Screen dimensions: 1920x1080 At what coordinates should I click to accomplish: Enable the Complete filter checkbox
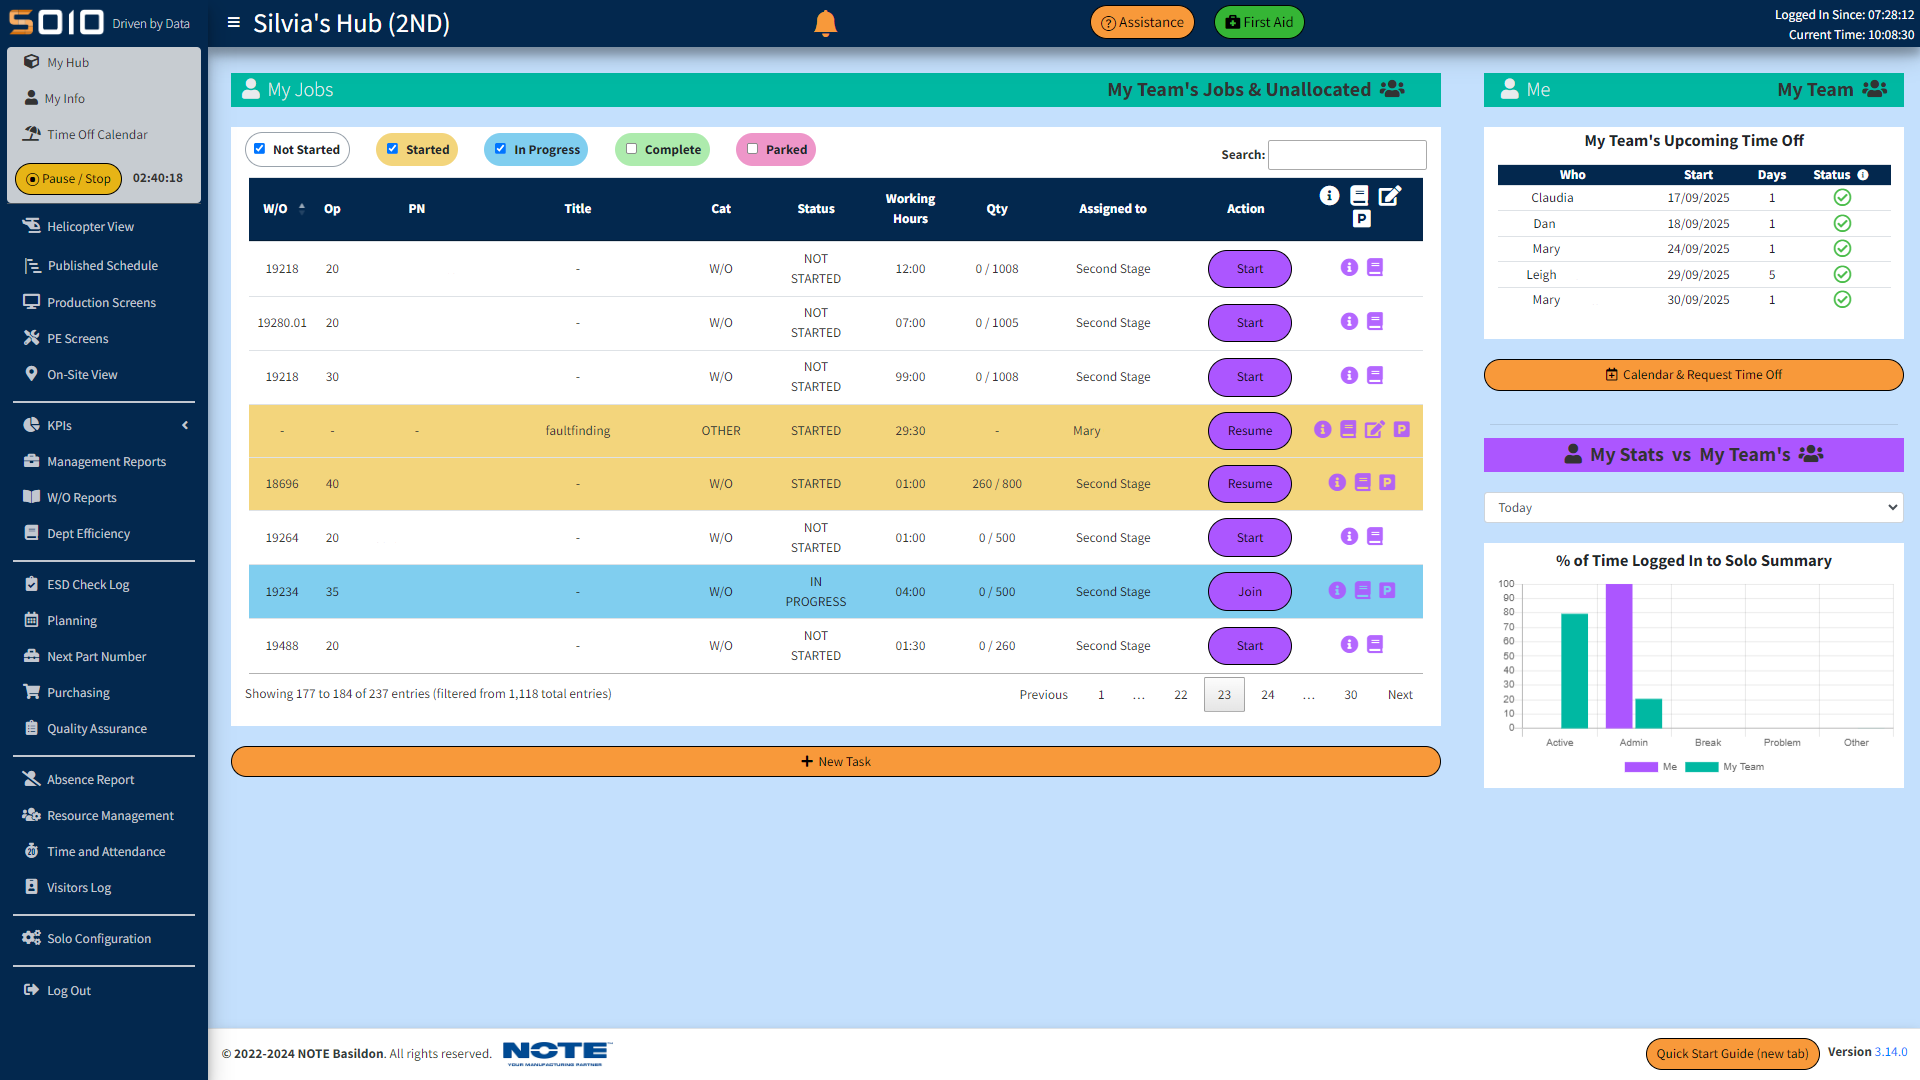(631, 149)
